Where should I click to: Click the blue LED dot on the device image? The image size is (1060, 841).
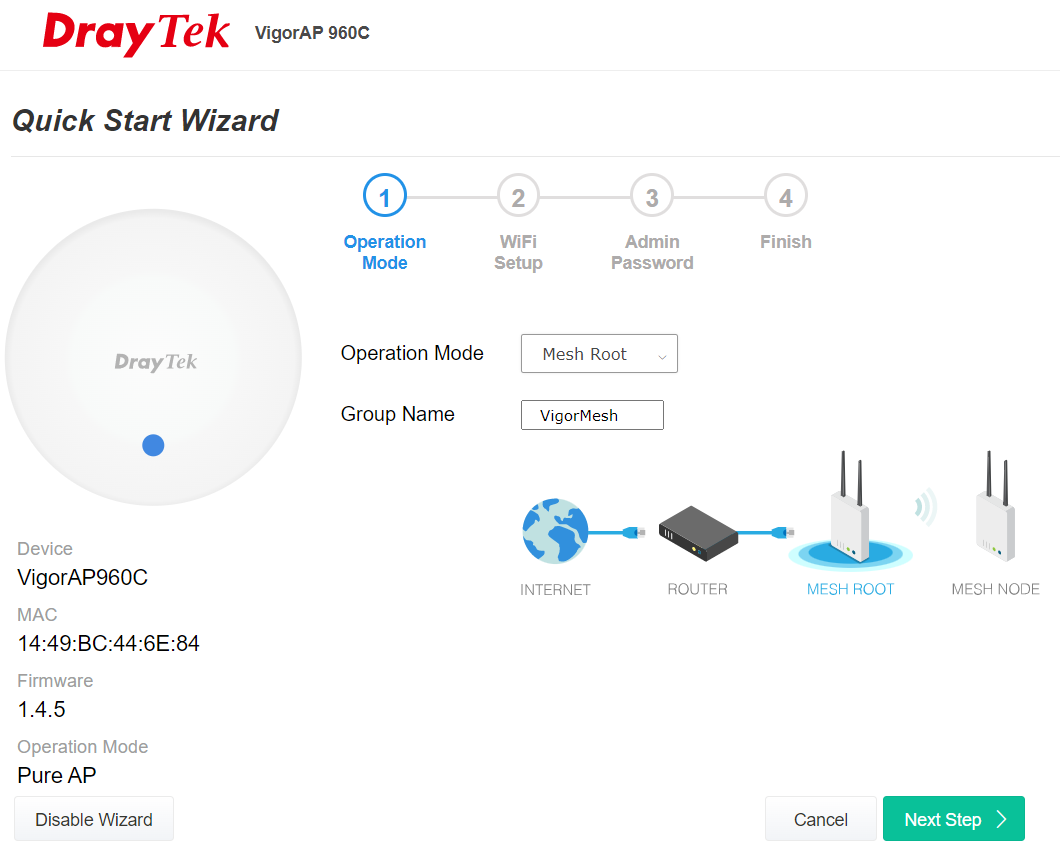tap(153, 445)
